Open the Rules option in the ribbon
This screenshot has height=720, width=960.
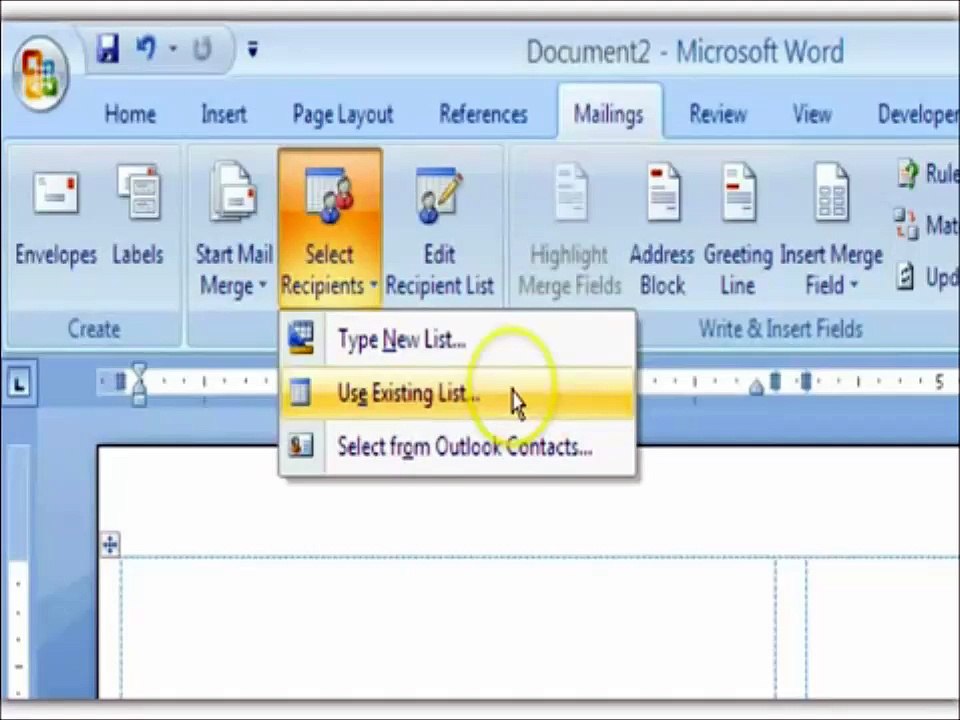point(926,173)
